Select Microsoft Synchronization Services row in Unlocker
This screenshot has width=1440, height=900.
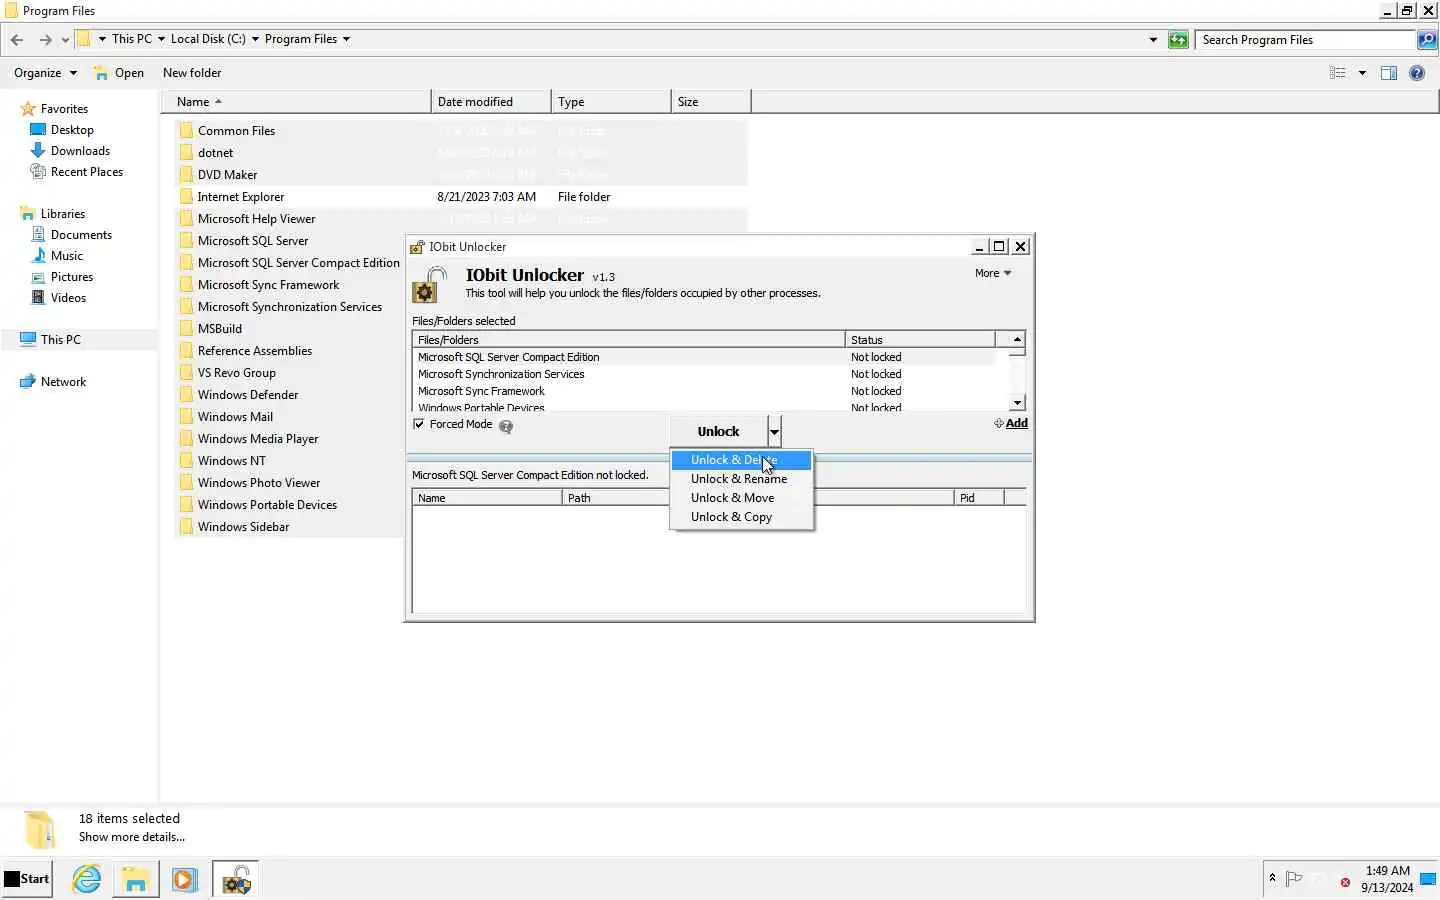(703, 374)
